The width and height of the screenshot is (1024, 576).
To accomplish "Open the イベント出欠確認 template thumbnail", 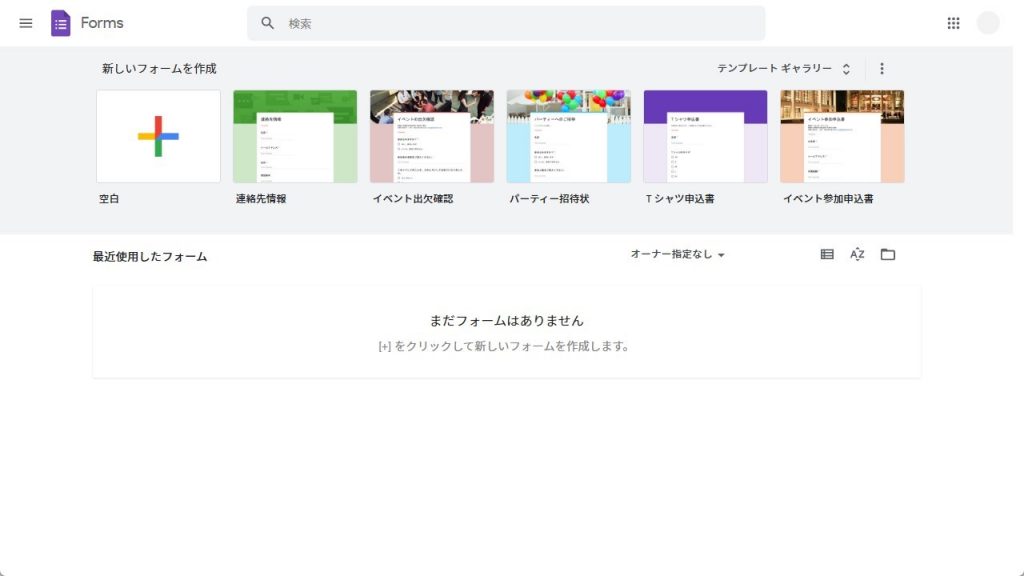I will click(x=432, y=136).
